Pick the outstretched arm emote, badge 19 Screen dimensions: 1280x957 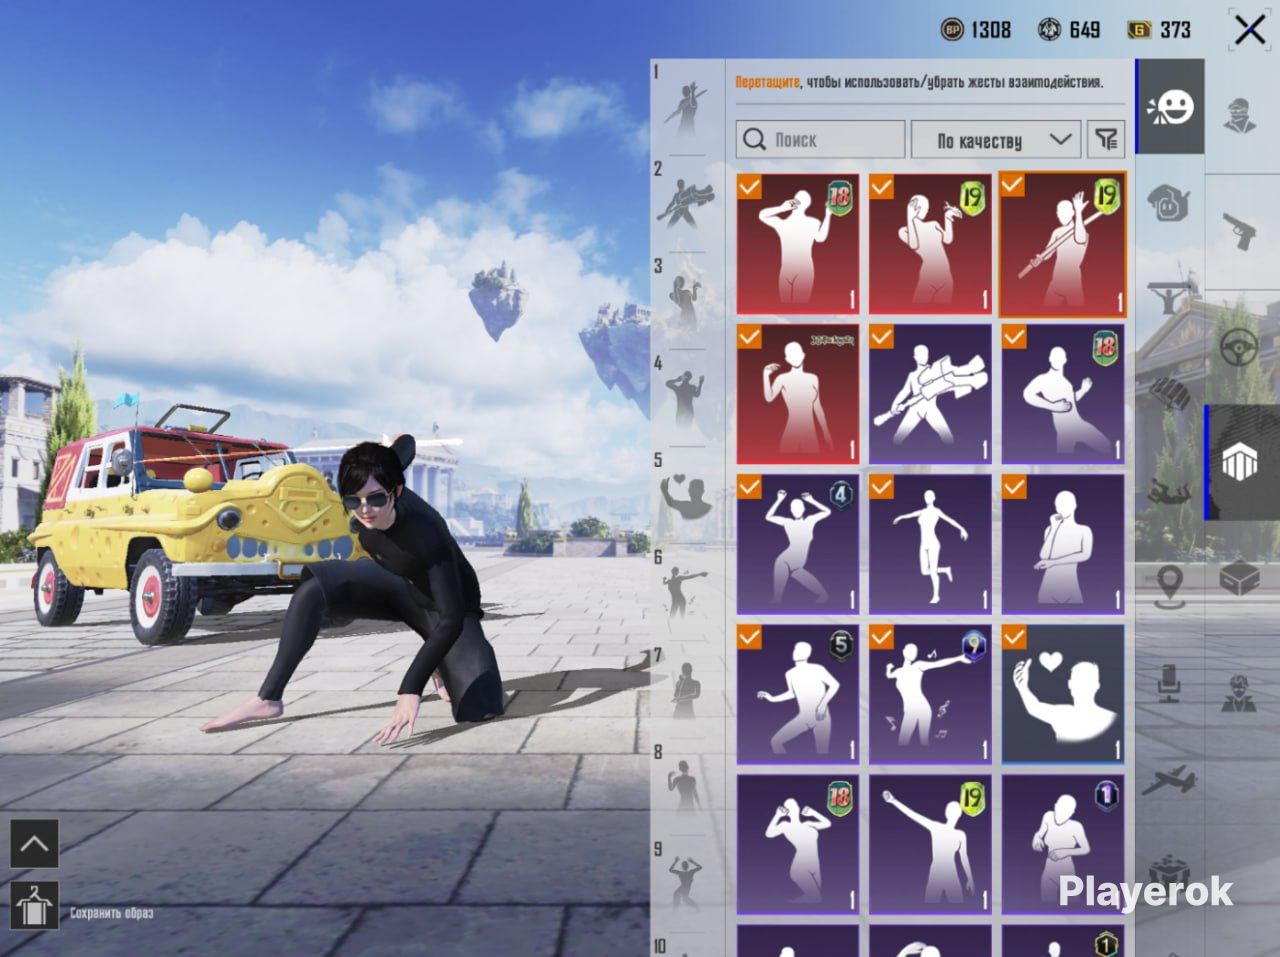click(930, 844)
